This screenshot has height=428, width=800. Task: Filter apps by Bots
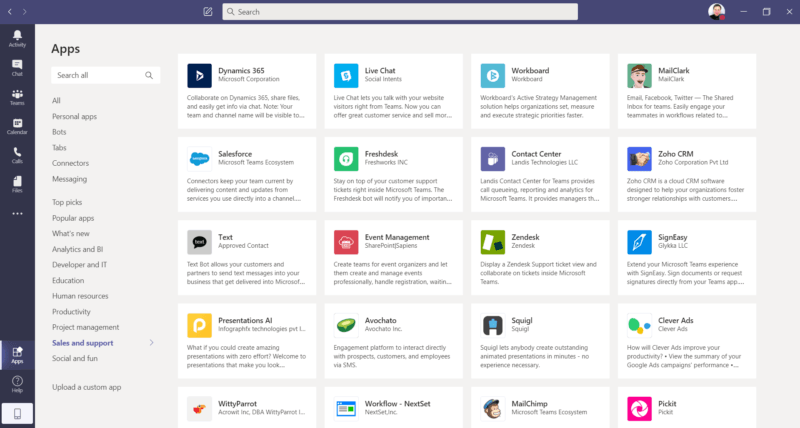(x=59, y=132)
